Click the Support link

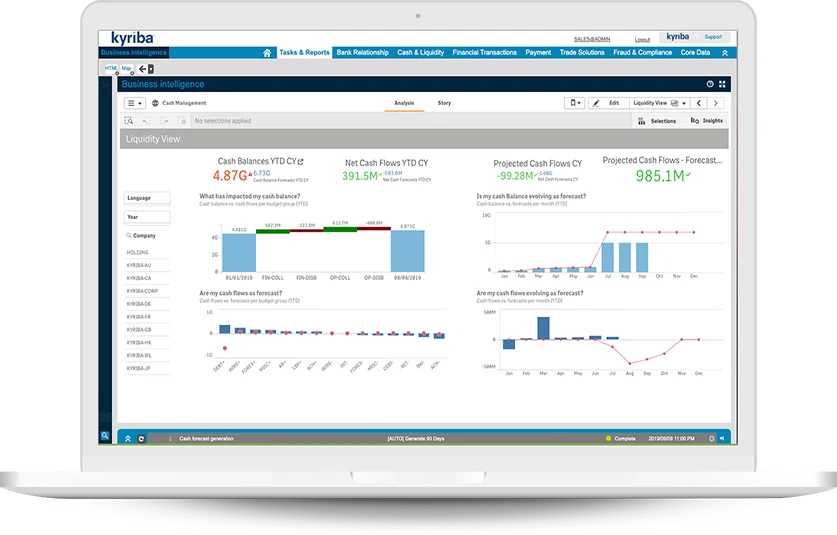713,37
